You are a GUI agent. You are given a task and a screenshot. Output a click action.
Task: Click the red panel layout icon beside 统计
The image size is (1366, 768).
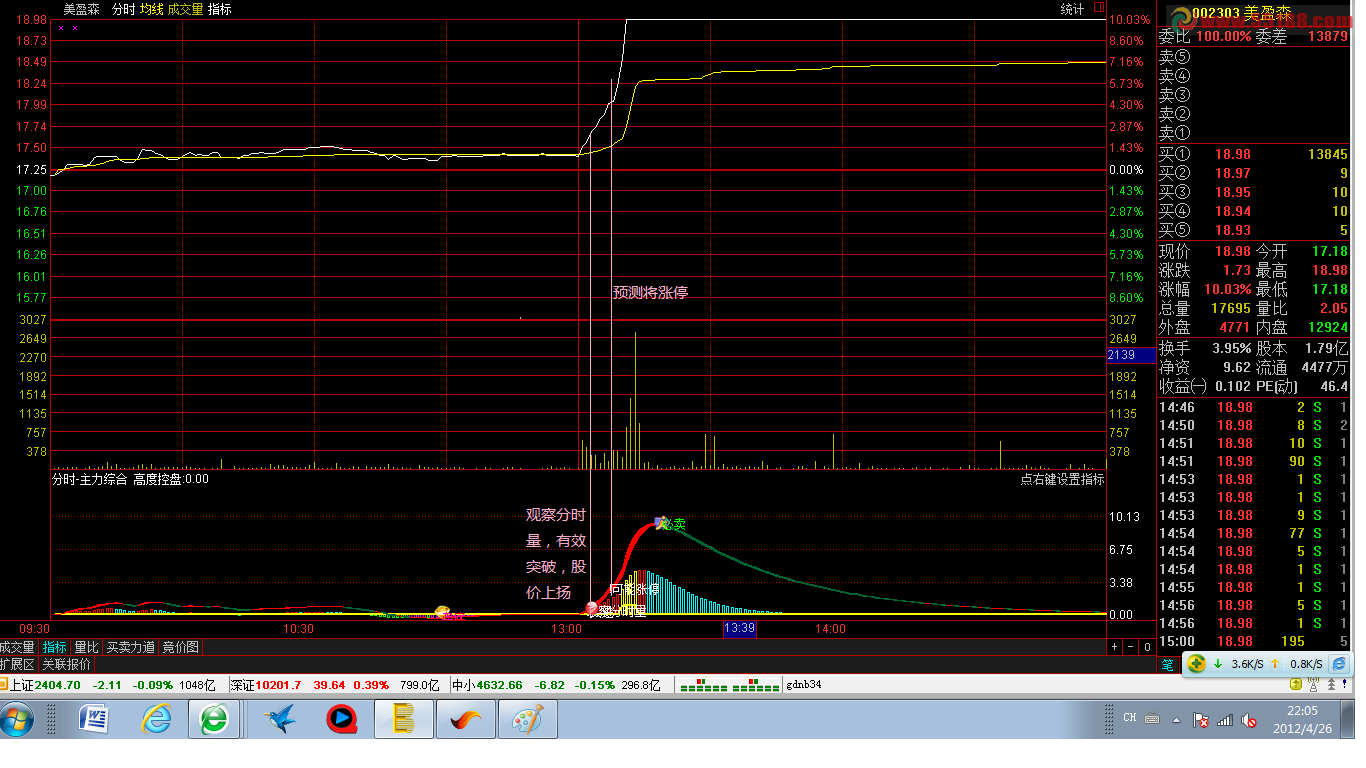(1099, 8)
